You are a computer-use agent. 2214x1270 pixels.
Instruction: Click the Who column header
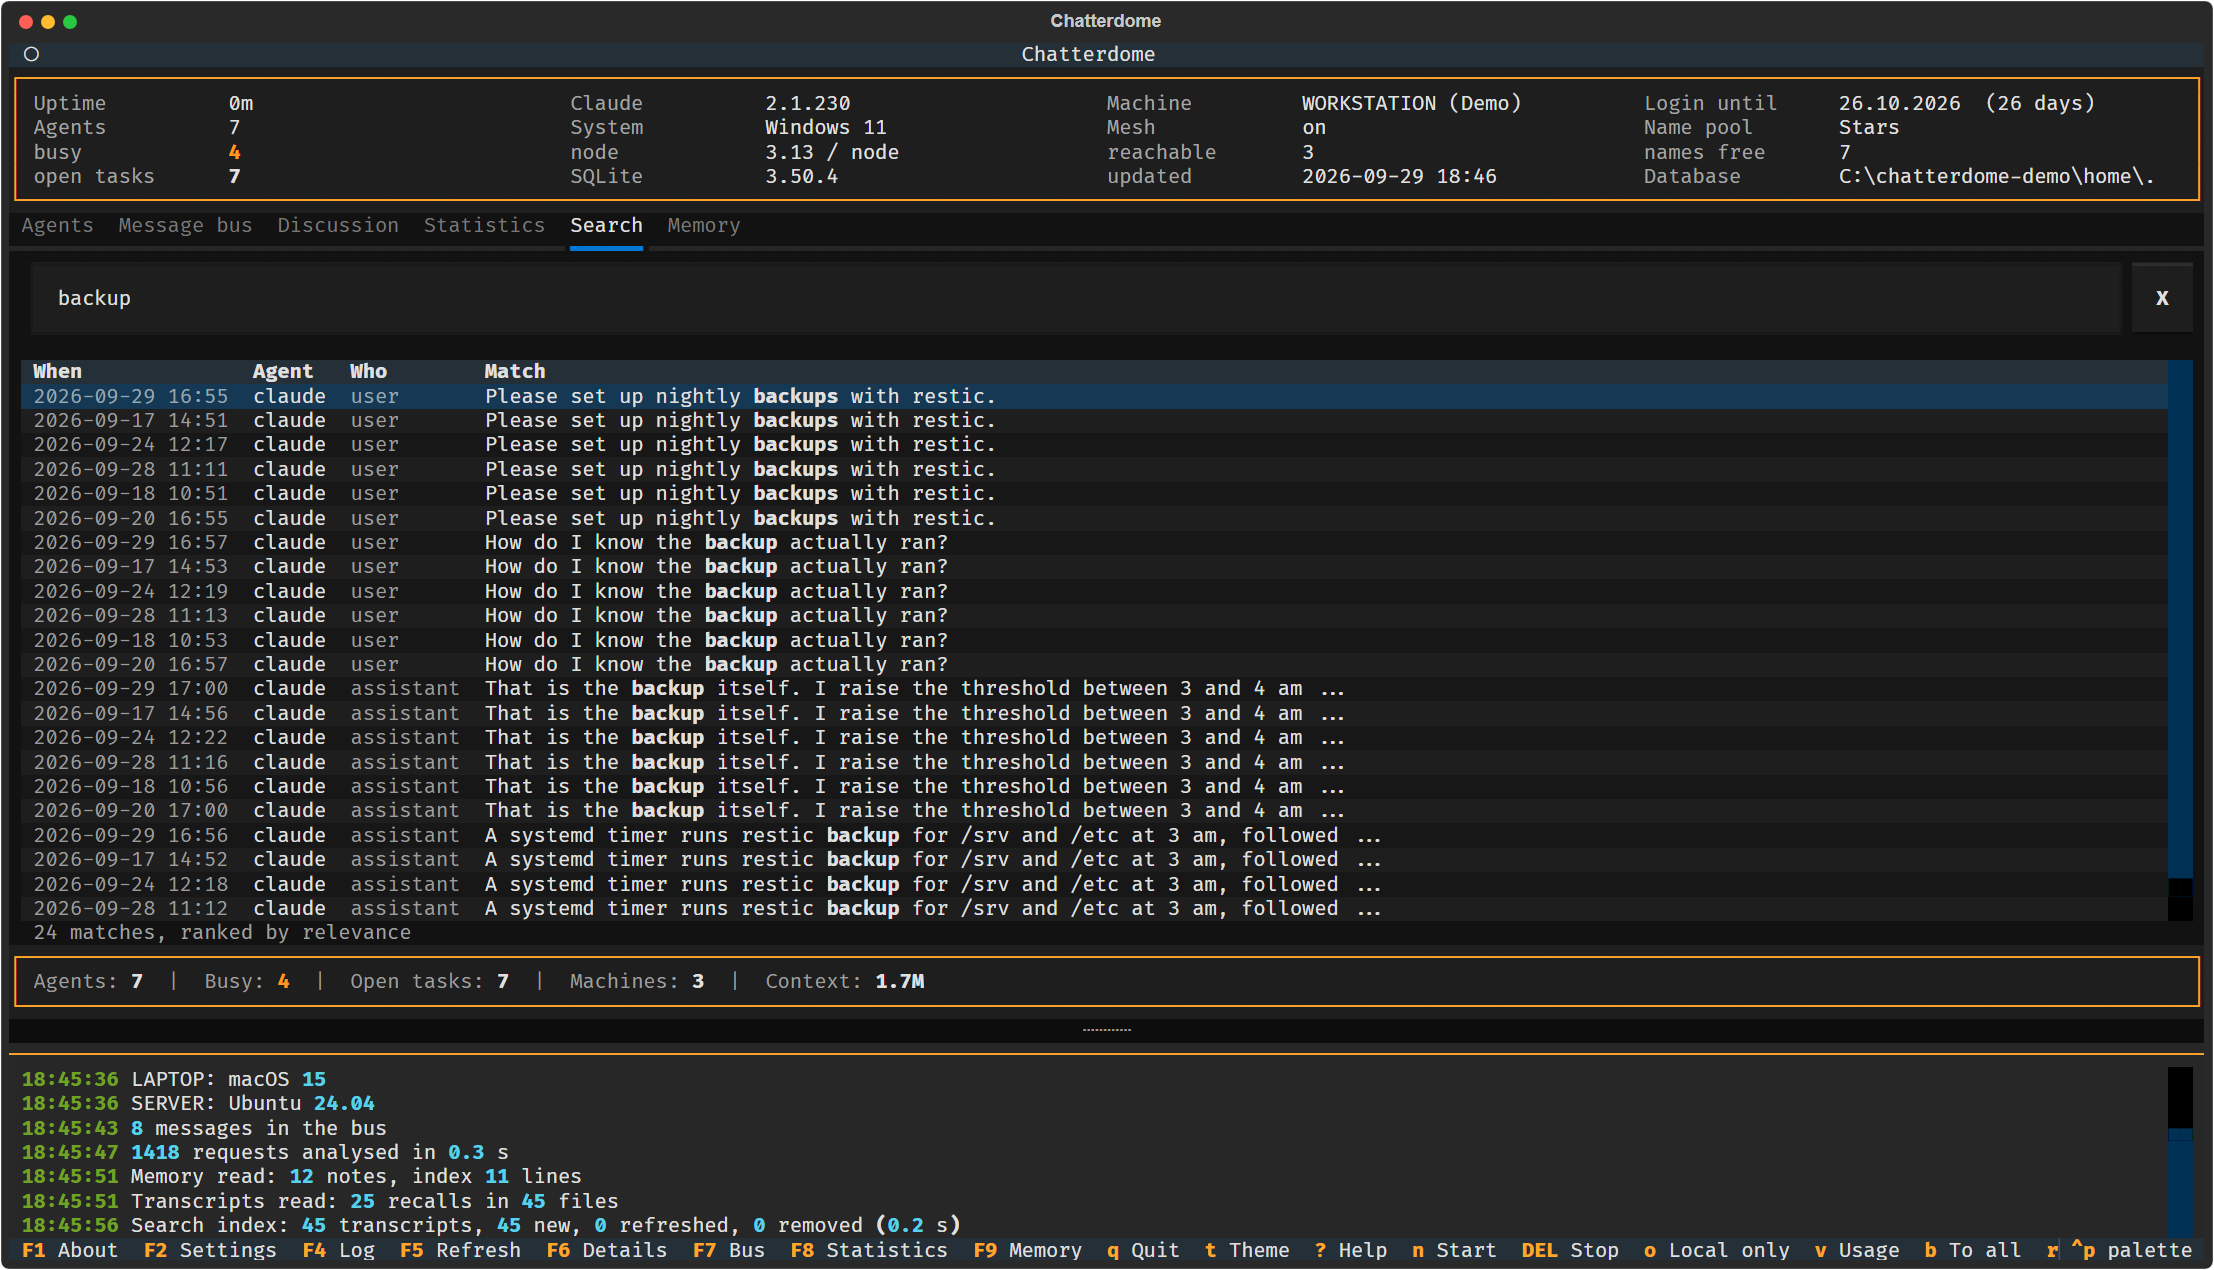point(368,371)
